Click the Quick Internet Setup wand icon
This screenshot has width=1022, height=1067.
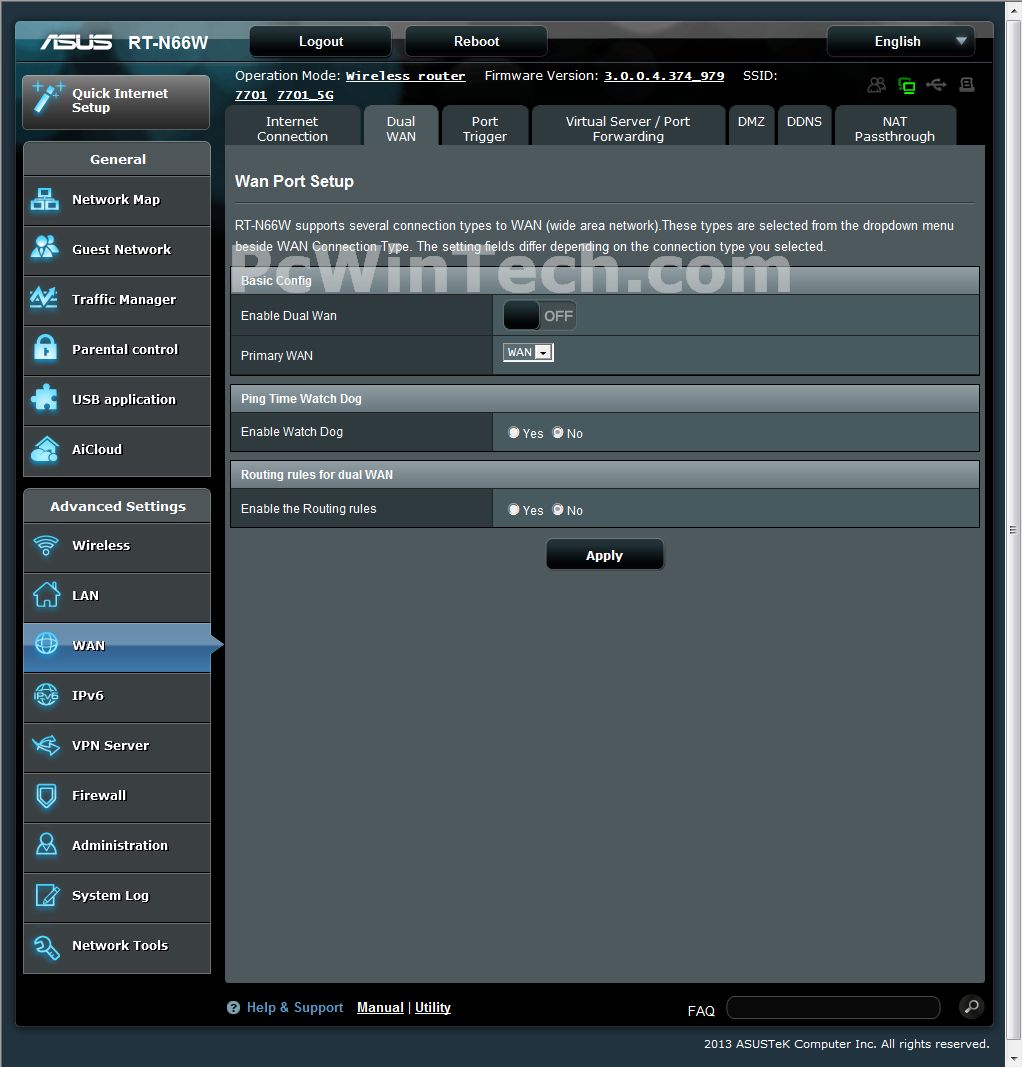[x=48, y=97]
